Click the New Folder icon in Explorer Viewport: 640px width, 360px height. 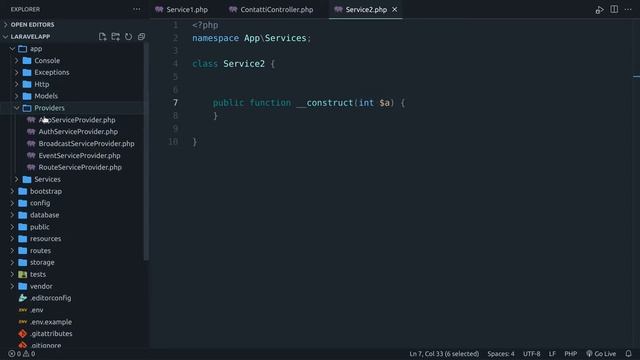click(x=116, y=37)
